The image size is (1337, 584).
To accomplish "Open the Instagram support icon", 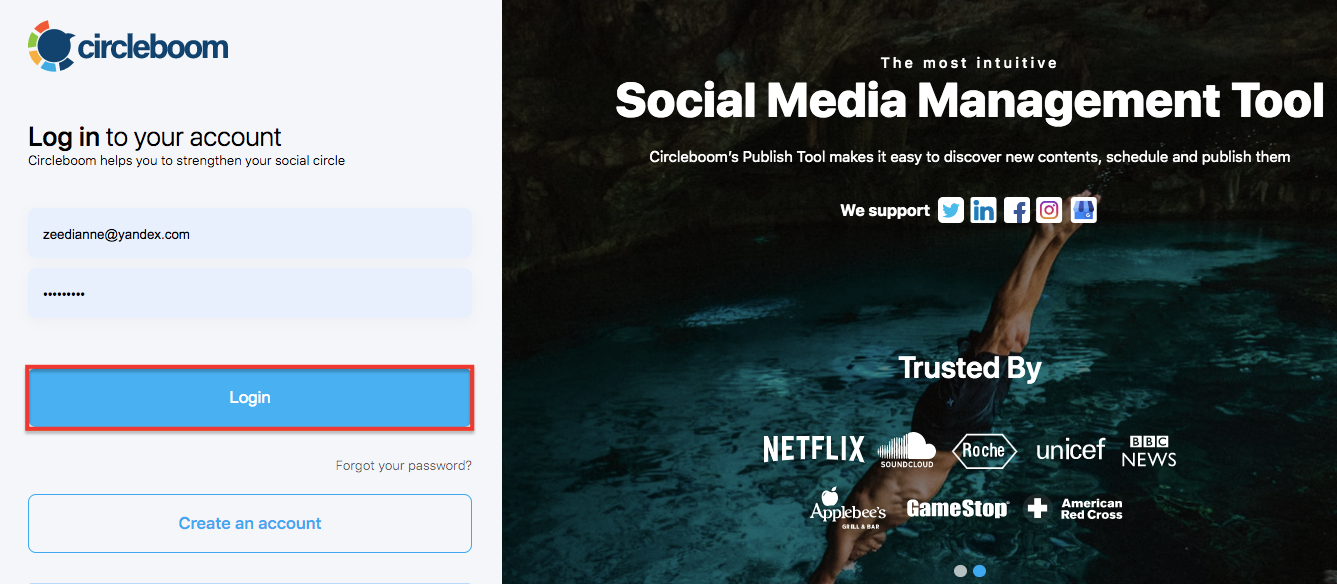I will (x=1049, y=210).
